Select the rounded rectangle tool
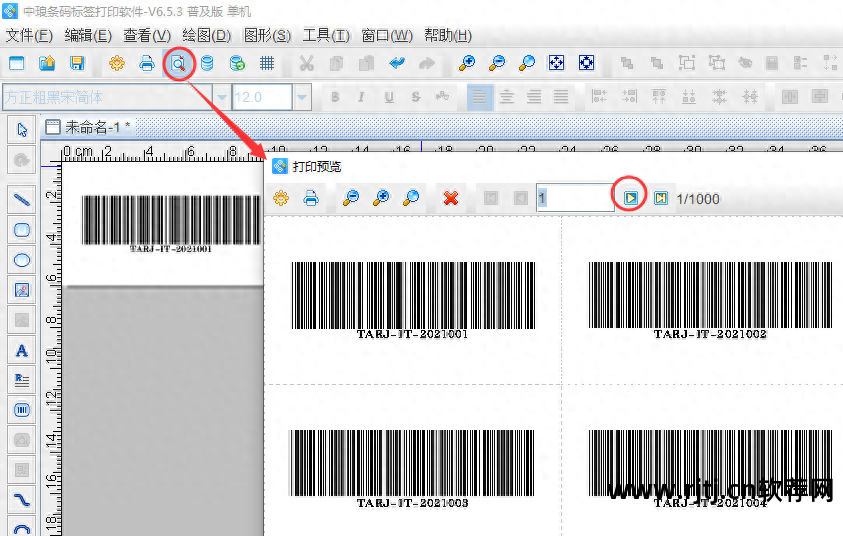 tap(21, 230)
